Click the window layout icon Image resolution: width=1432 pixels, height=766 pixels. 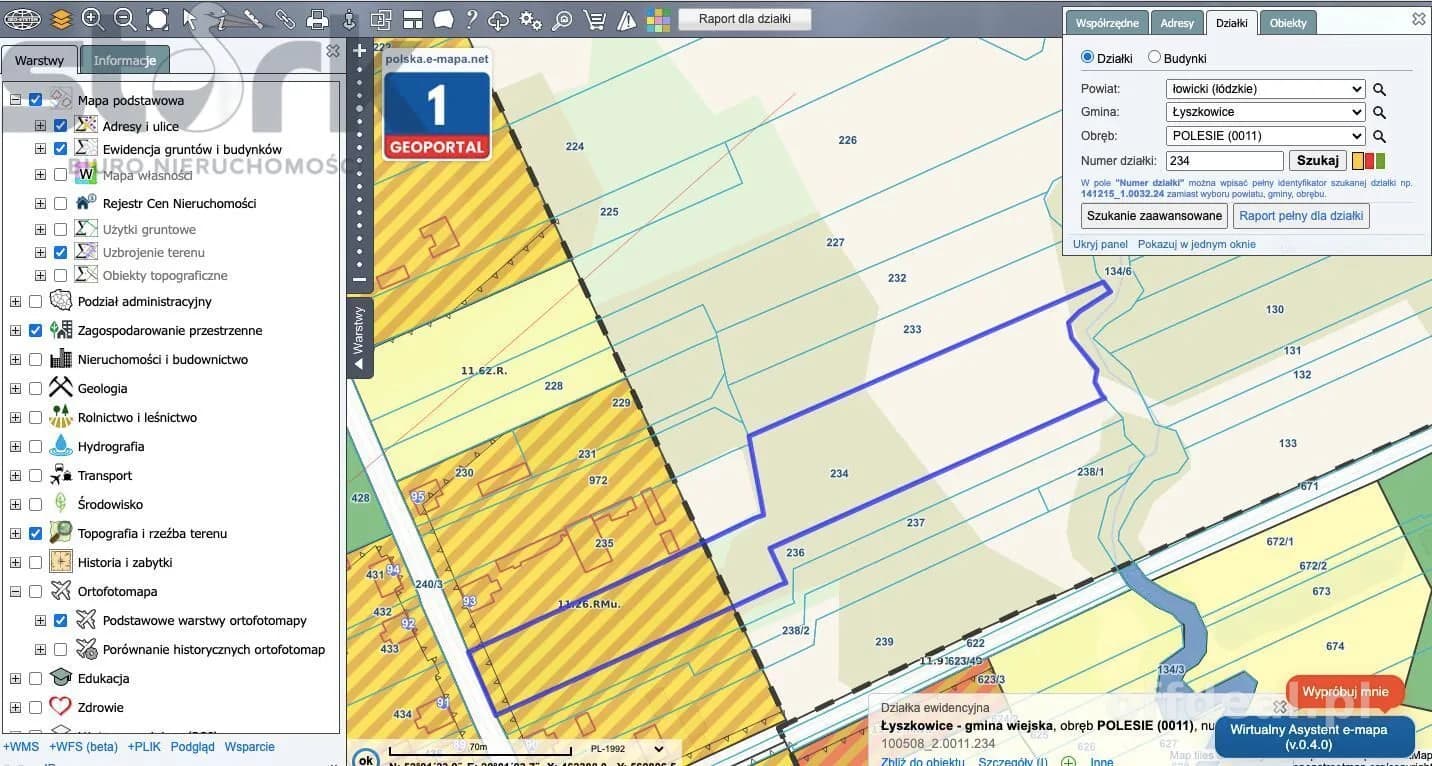point(413,19)
